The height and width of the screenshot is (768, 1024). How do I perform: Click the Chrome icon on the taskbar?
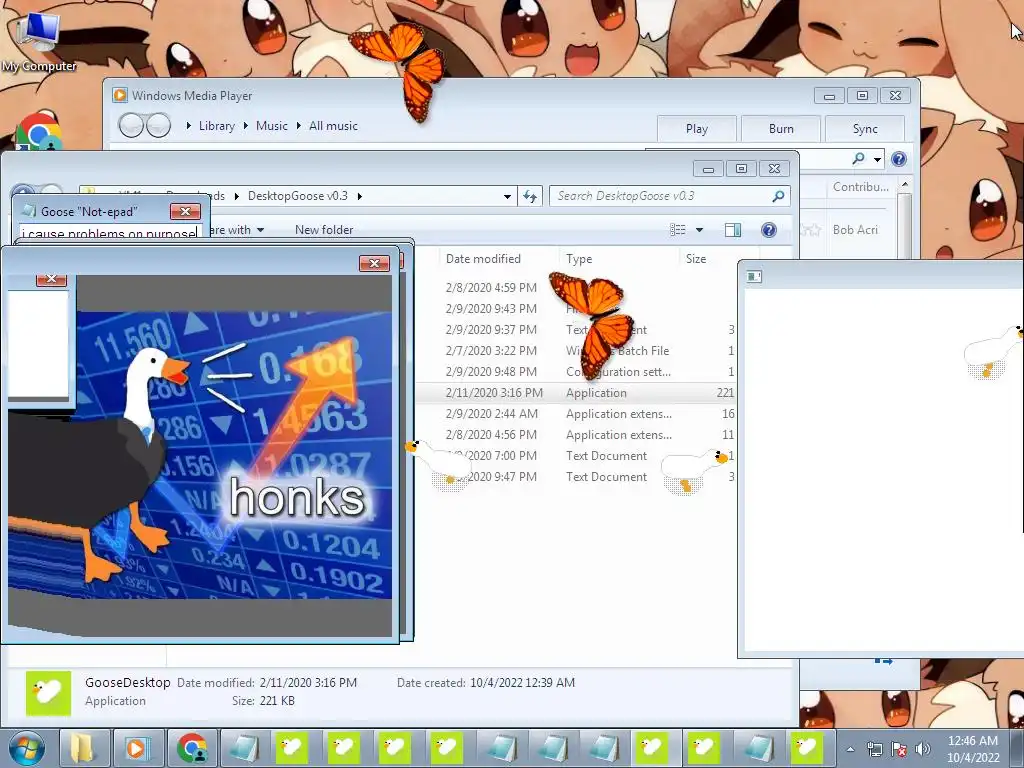pos(191,748)
